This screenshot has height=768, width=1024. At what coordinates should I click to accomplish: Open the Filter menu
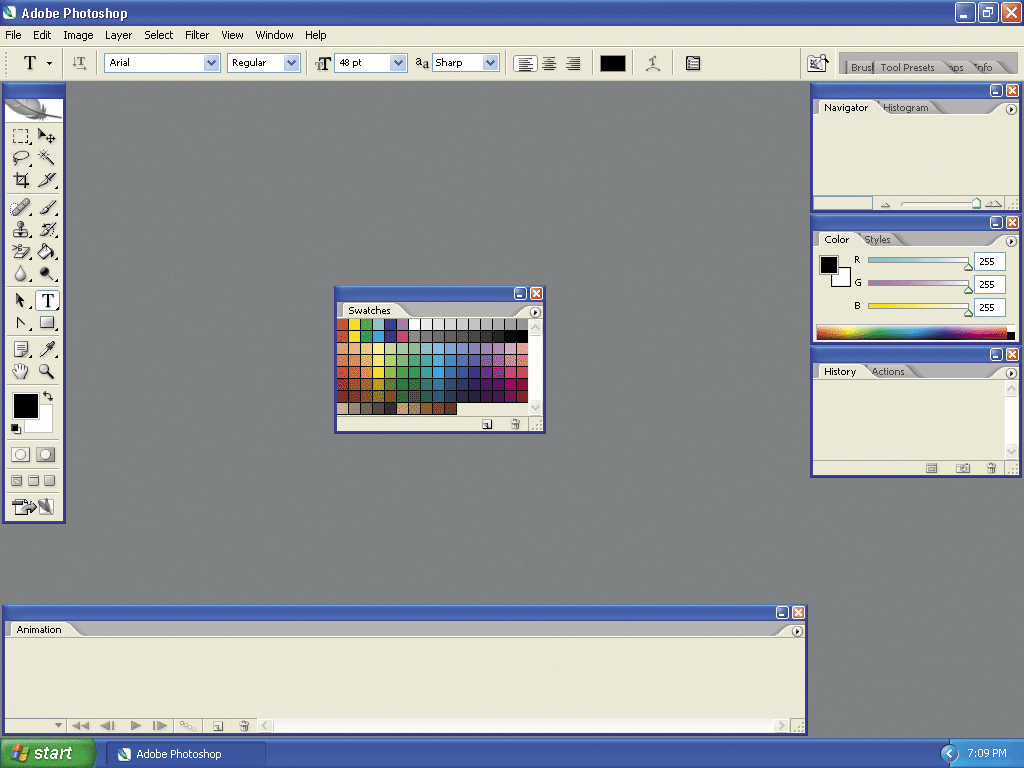197,35
